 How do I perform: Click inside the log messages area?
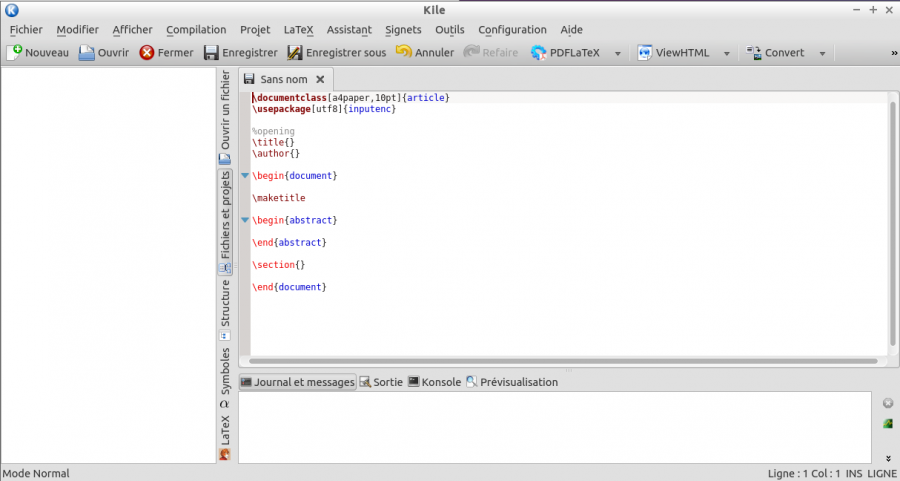(x=556, y=427)
